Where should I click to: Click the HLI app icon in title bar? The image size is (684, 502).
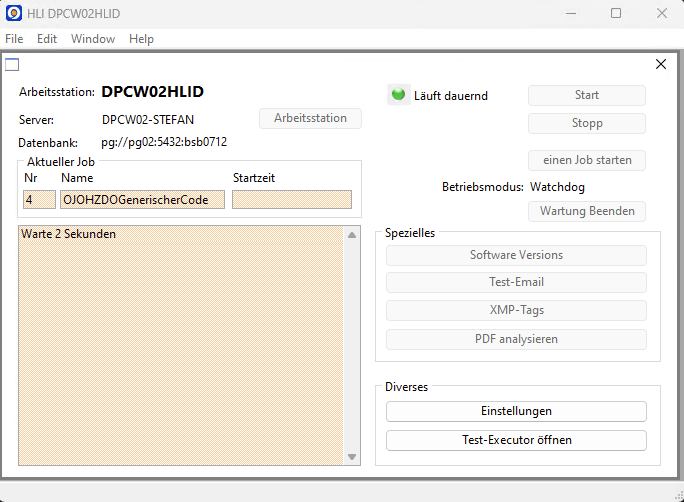(x=14, y=13)
